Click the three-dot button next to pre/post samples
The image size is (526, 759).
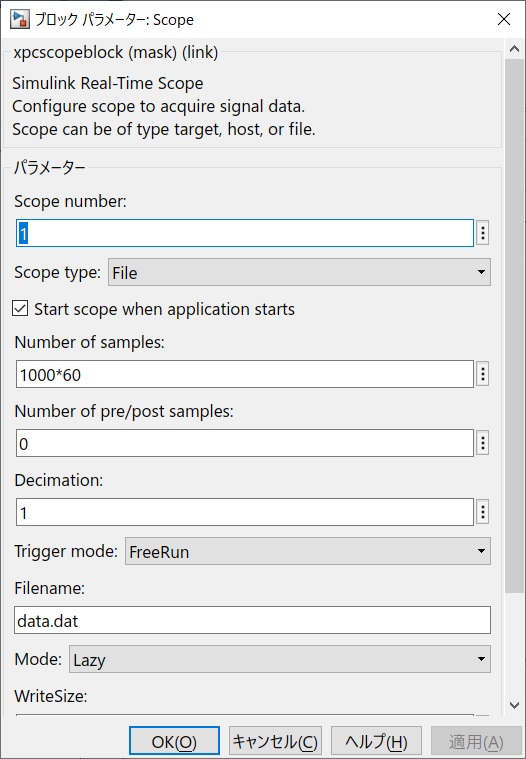482,443
